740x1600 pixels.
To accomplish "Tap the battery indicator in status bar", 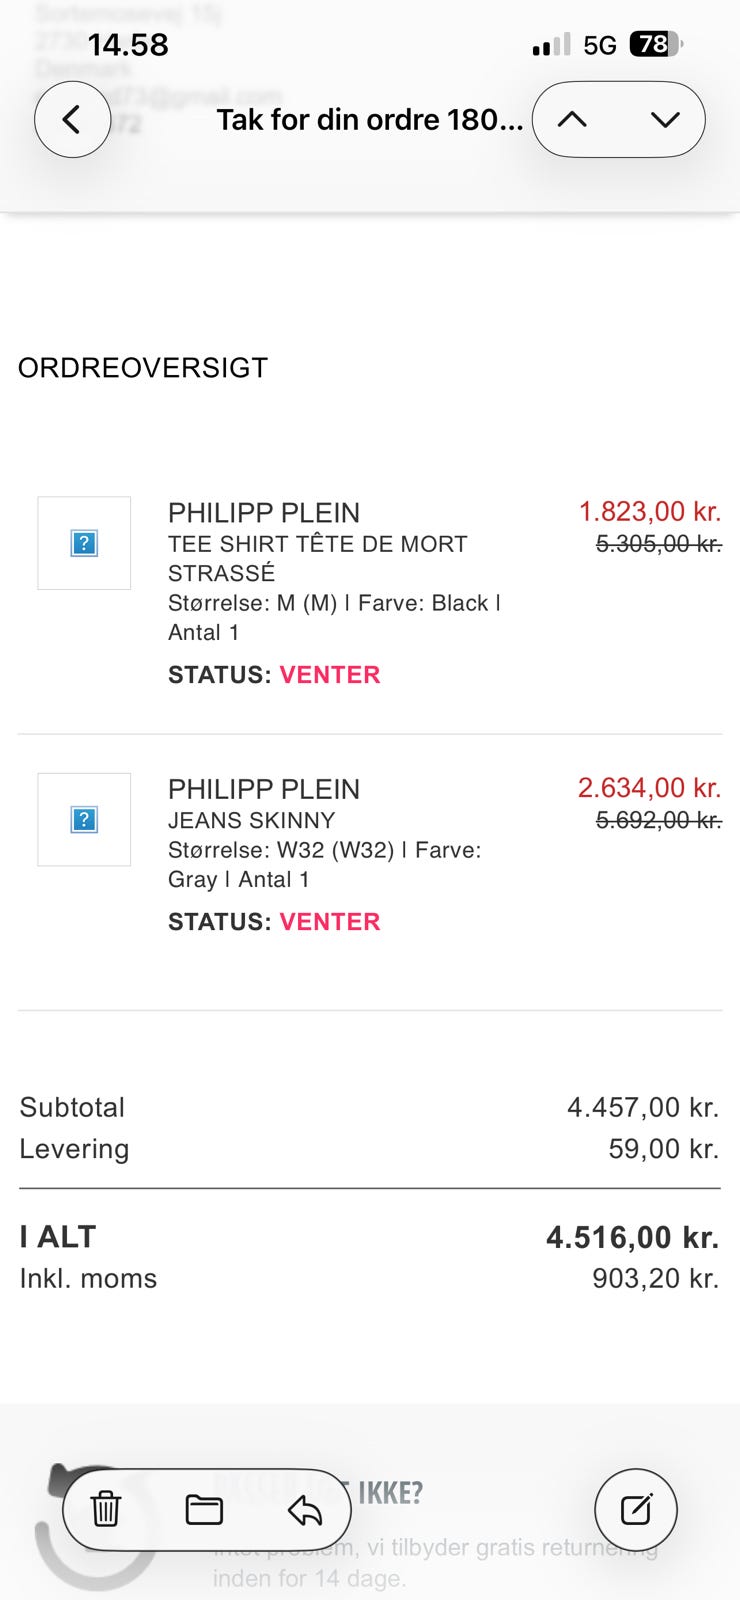I will [654, 44].
